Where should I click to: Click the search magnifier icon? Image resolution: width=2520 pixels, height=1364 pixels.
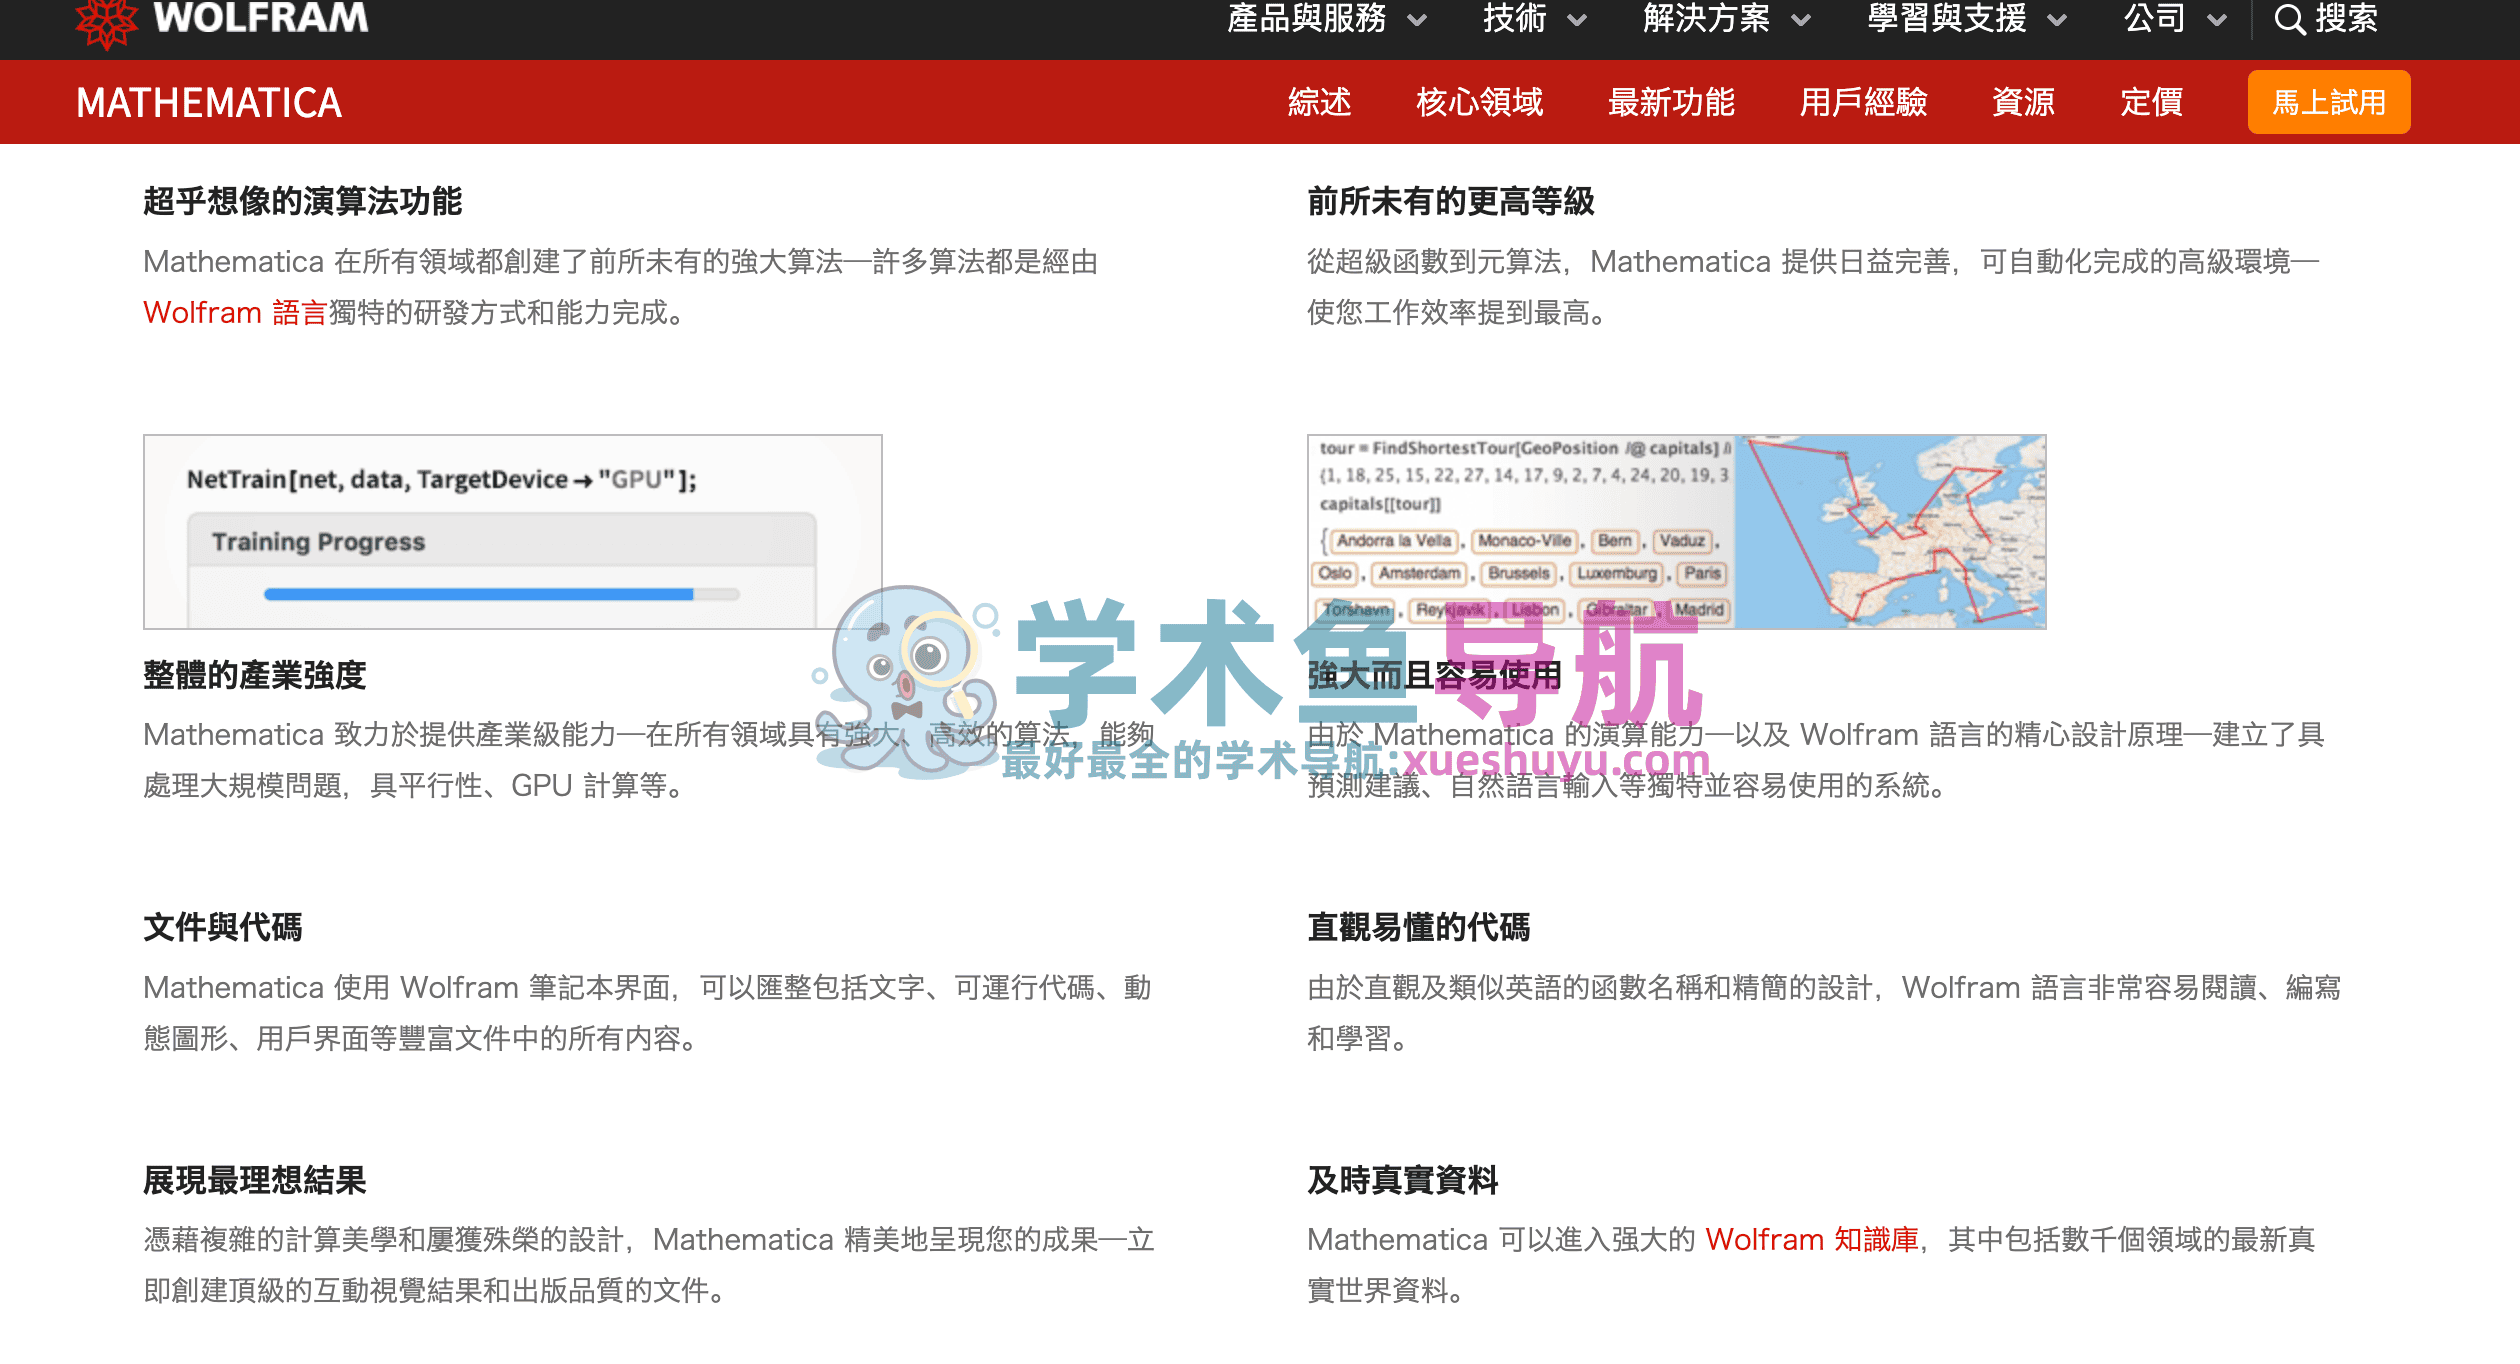click(2289, 19)
